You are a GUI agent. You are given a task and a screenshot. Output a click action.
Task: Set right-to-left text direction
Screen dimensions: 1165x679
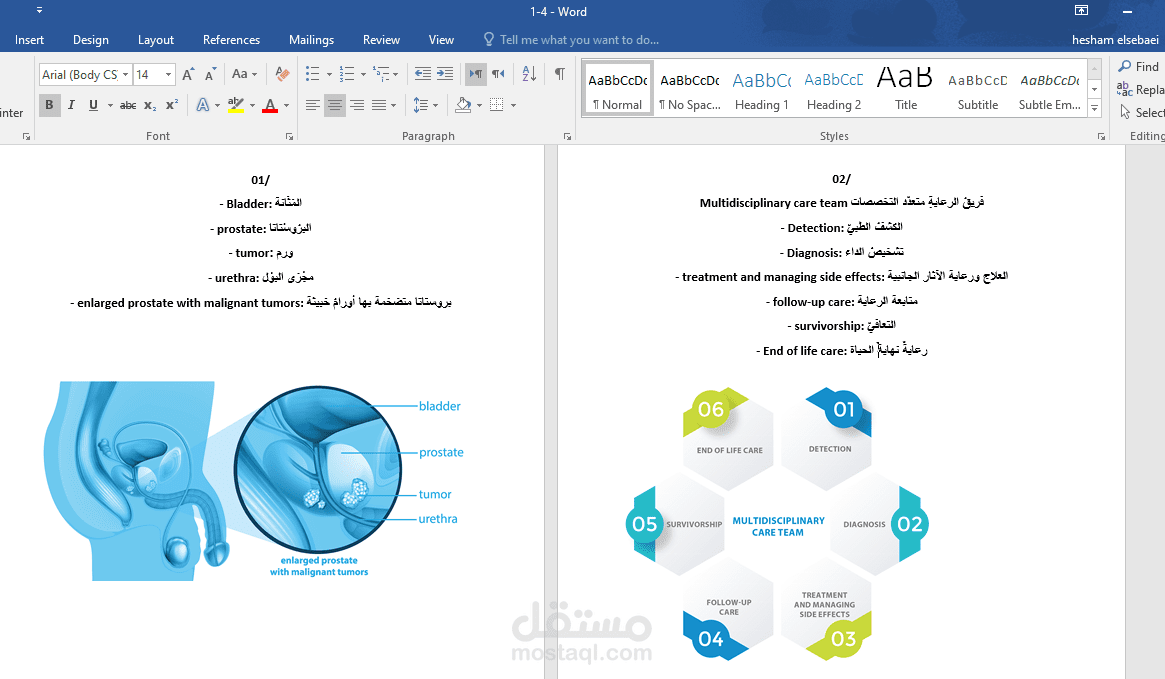pos(498,74)
